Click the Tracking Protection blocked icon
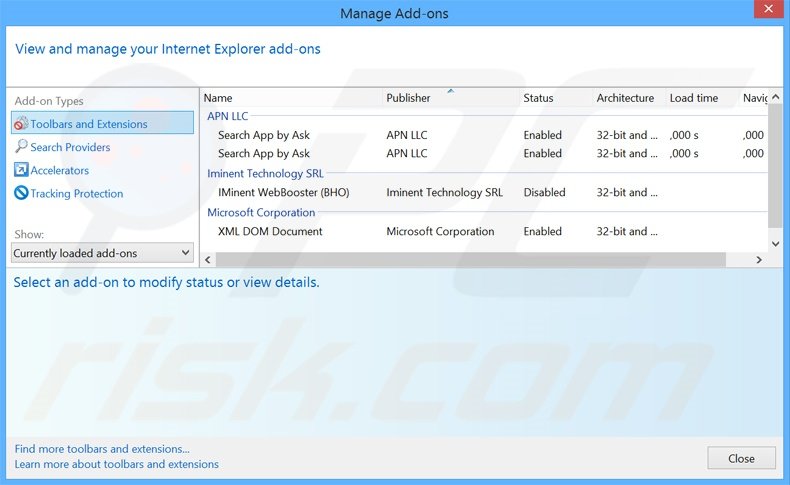Screen dimensions: 790x485 pyautogui.click(x=21, y=193)
